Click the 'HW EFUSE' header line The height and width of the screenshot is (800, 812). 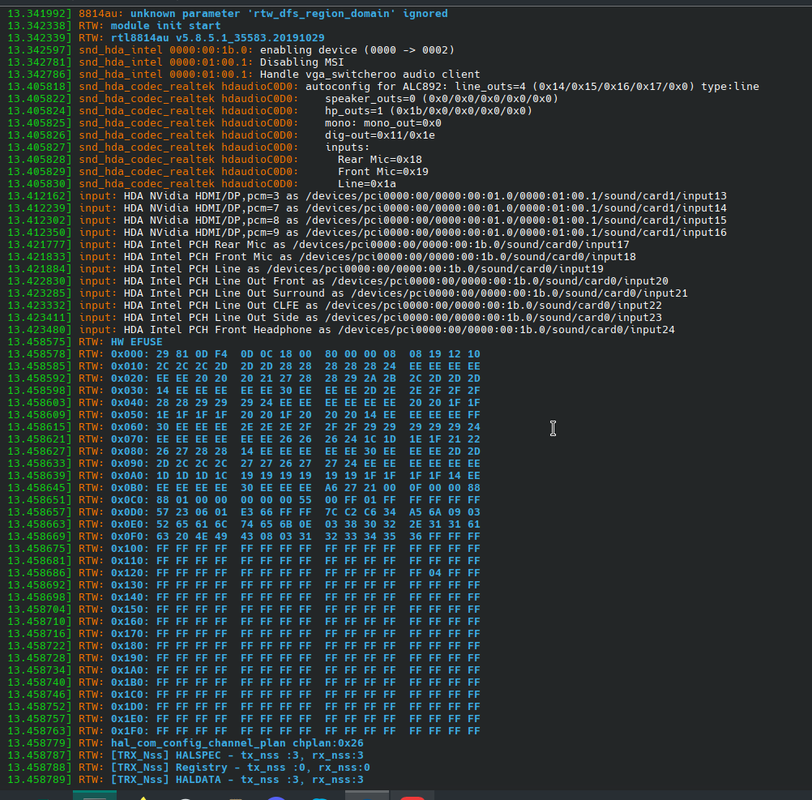[x=85, y=342]
